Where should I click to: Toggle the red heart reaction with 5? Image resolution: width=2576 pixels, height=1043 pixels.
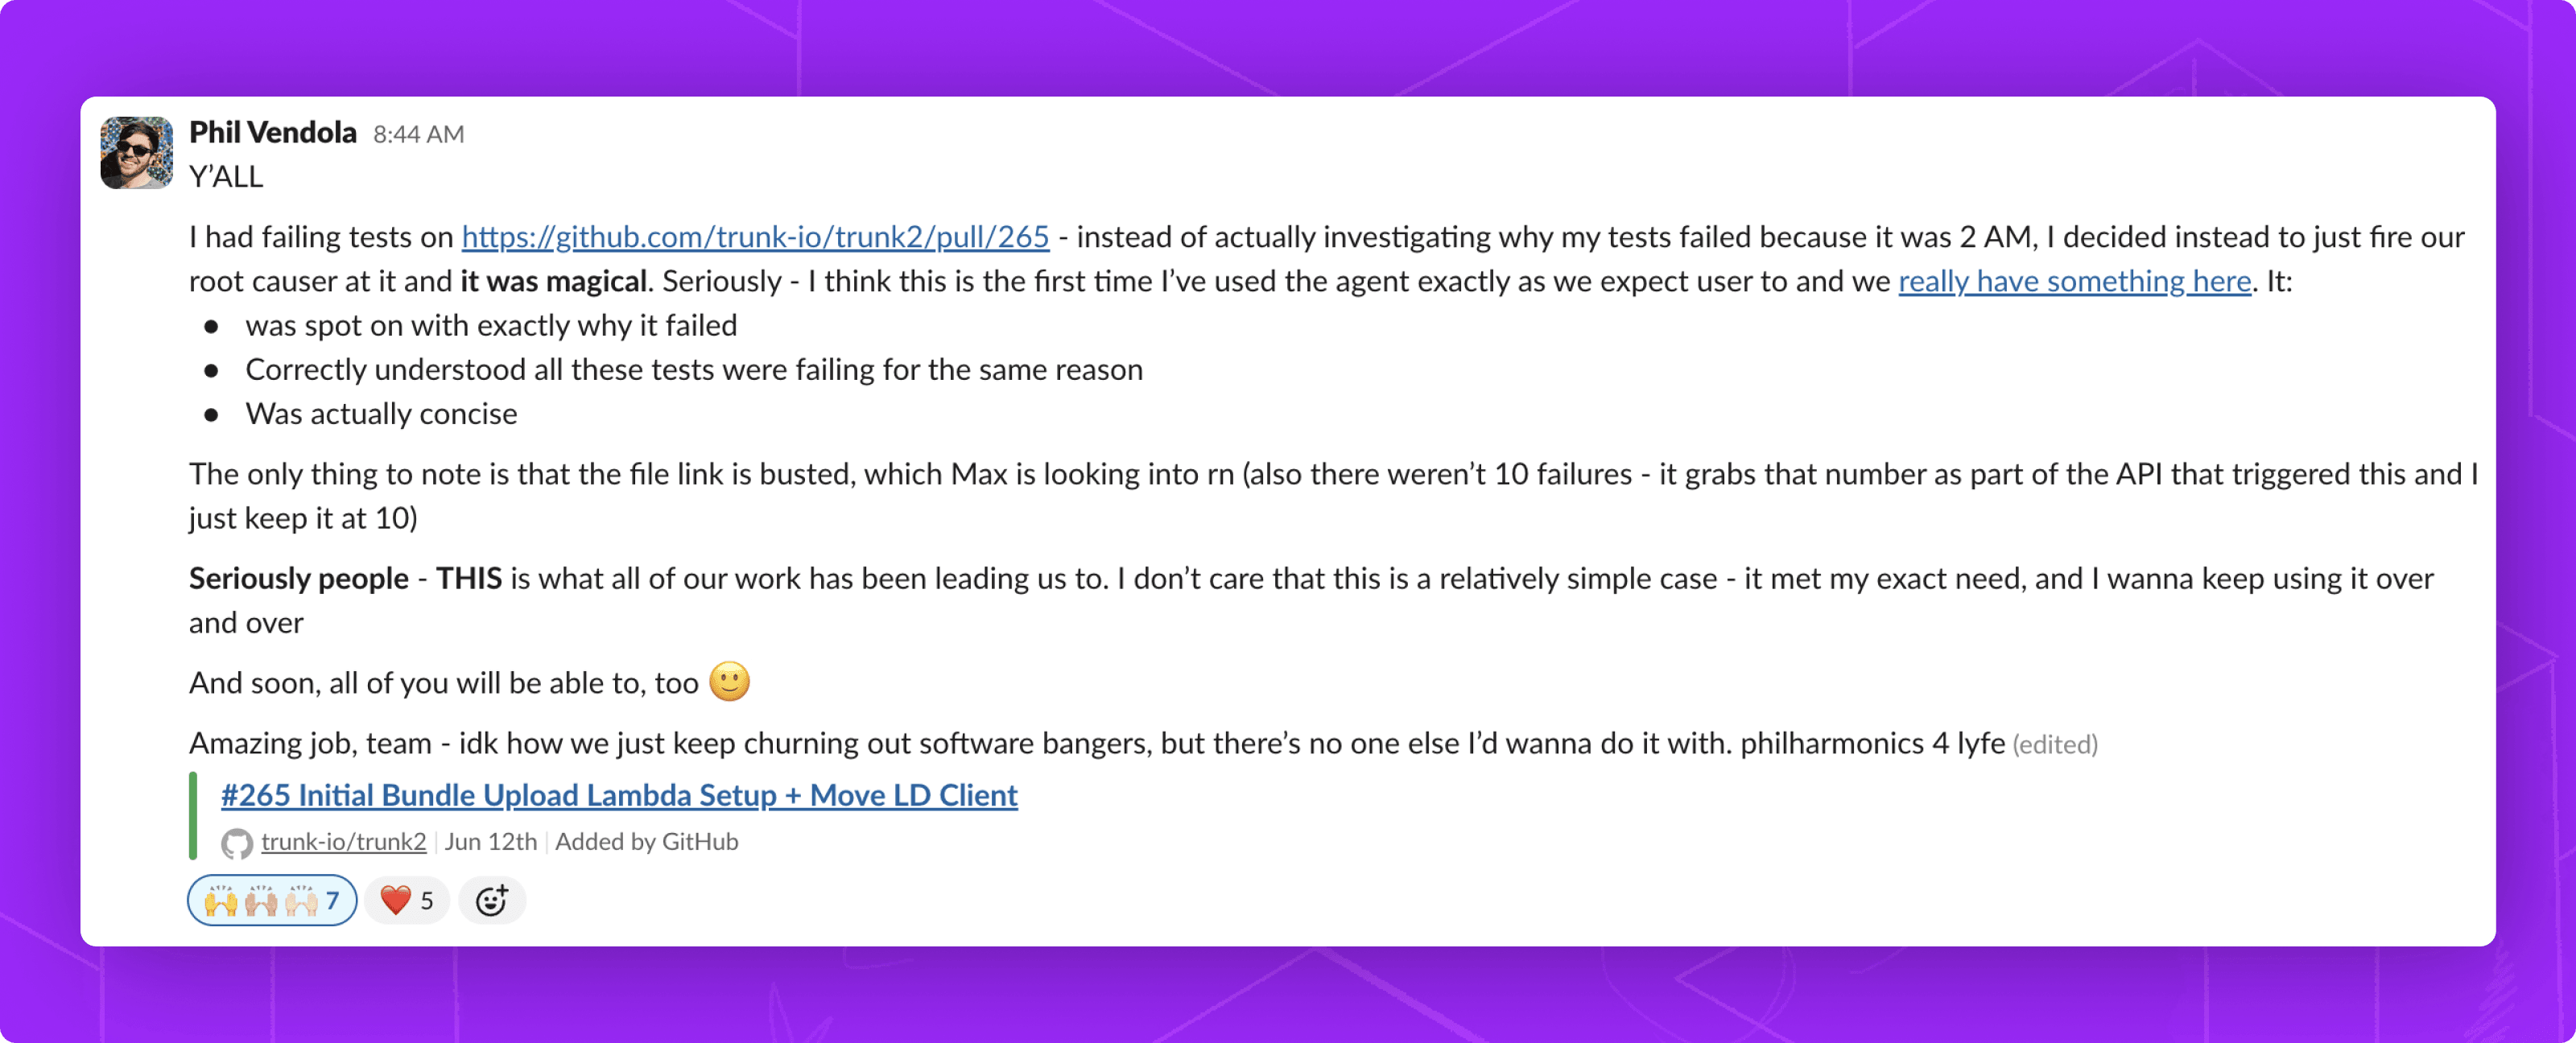coord(407,900)
